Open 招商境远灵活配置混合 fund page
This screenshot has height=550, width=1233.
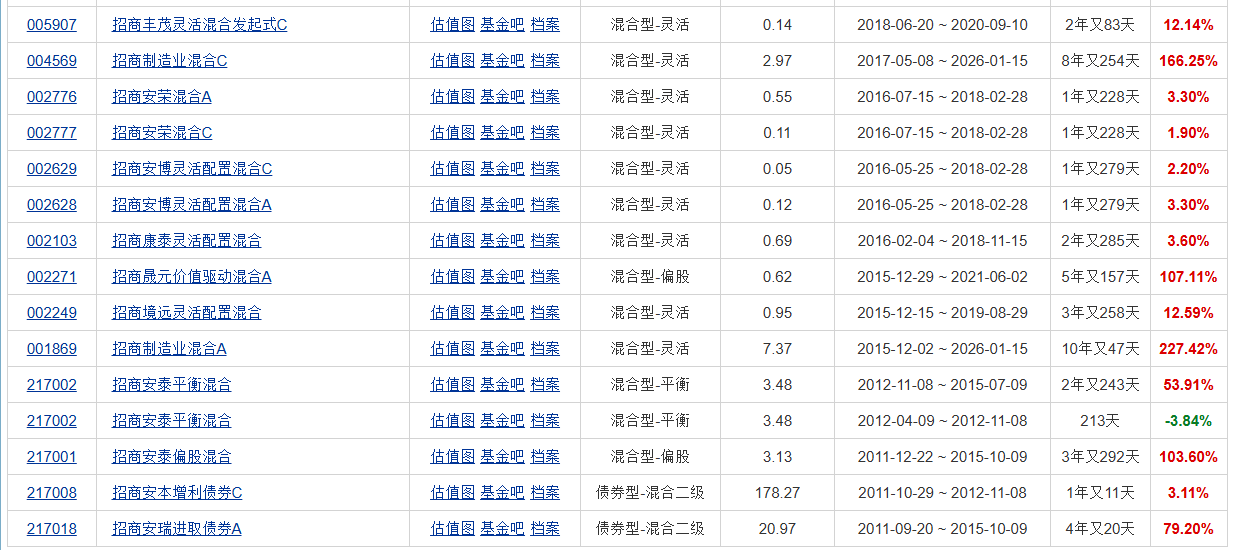tap(187, 313)
